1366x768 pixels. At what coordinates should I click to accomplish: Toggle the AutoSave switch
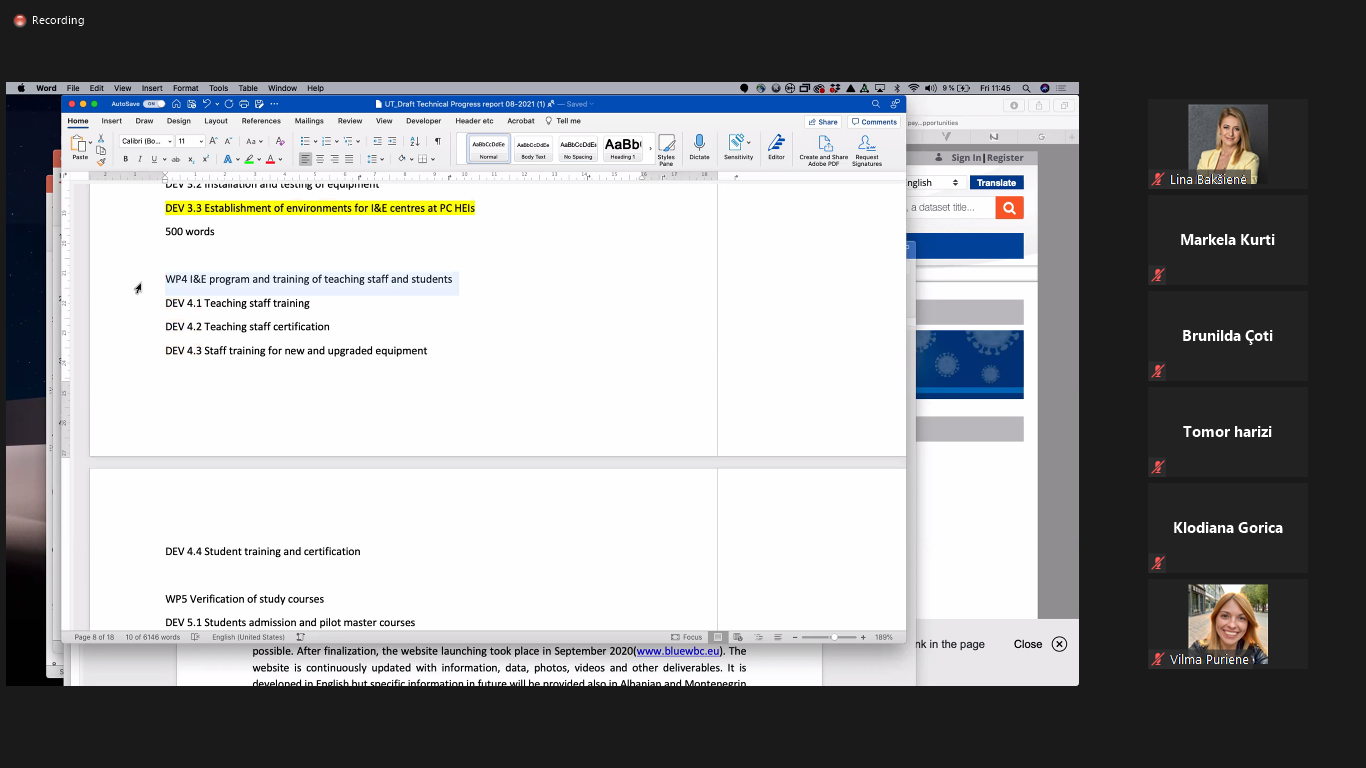click(154, 104)
